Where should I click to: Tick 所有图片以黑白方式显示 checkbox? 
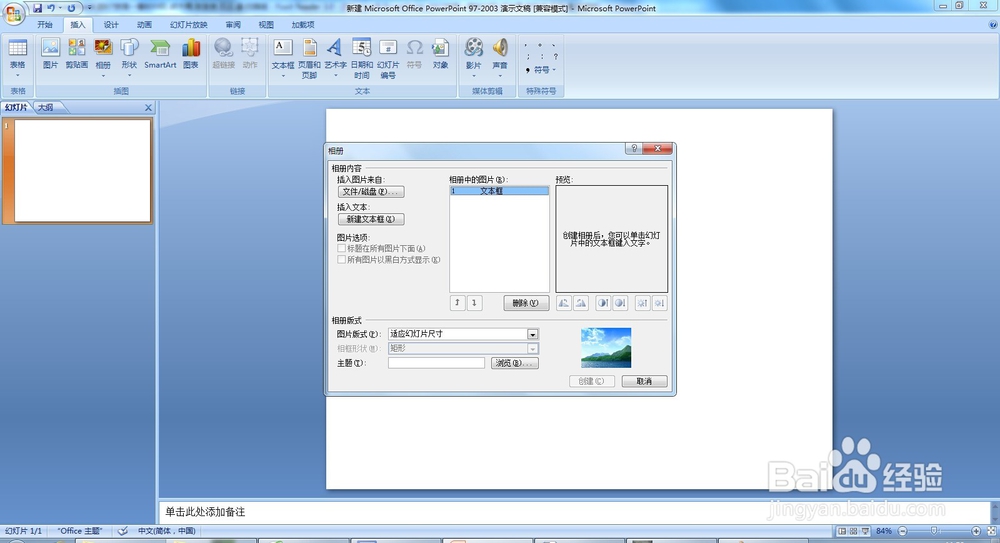[341, 260]
